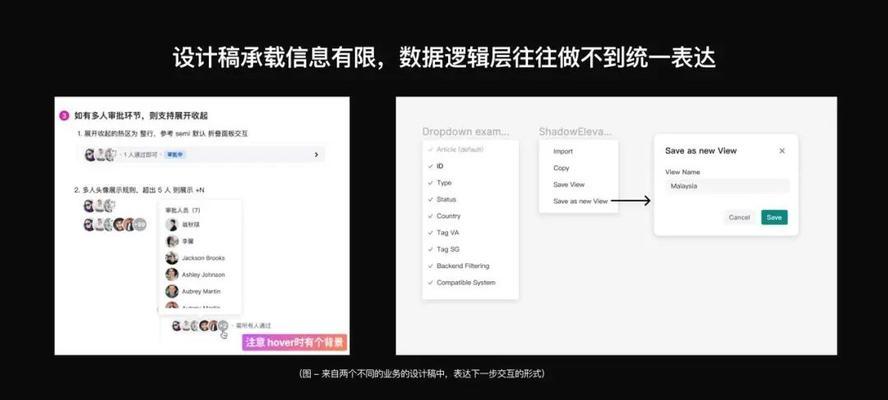Close the Save as new View dialog
The height and width of the screenshot is (400, 888).
point(782,151)
